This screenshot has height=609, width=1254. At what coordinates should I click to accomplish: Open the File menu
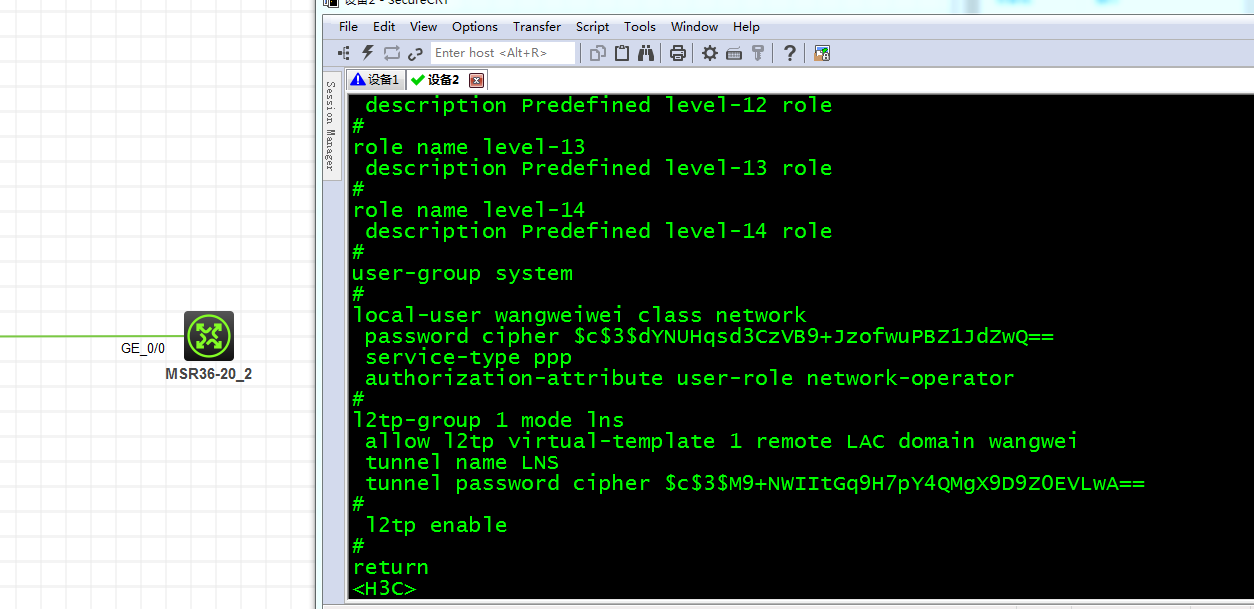point(348,27)
